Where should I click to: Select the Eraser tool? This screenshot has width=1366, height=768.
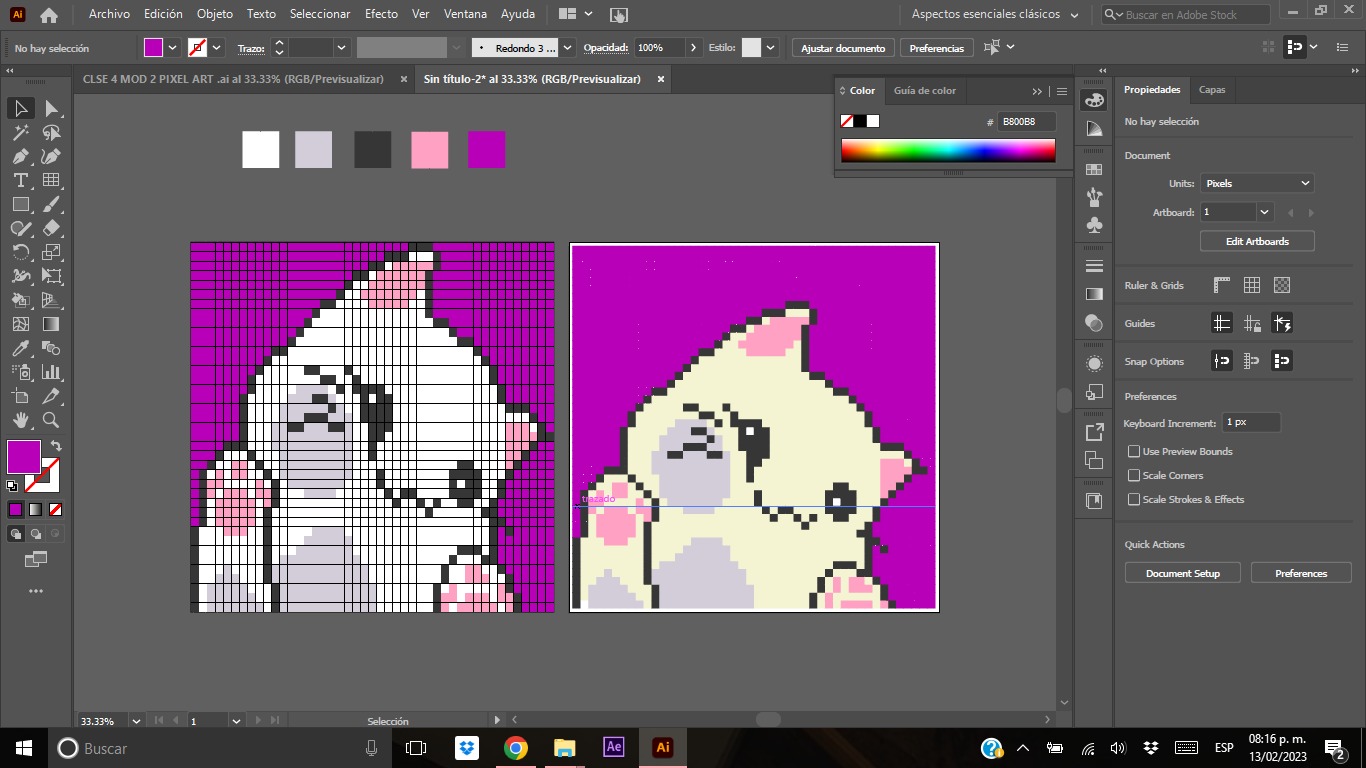pos(51,228)
